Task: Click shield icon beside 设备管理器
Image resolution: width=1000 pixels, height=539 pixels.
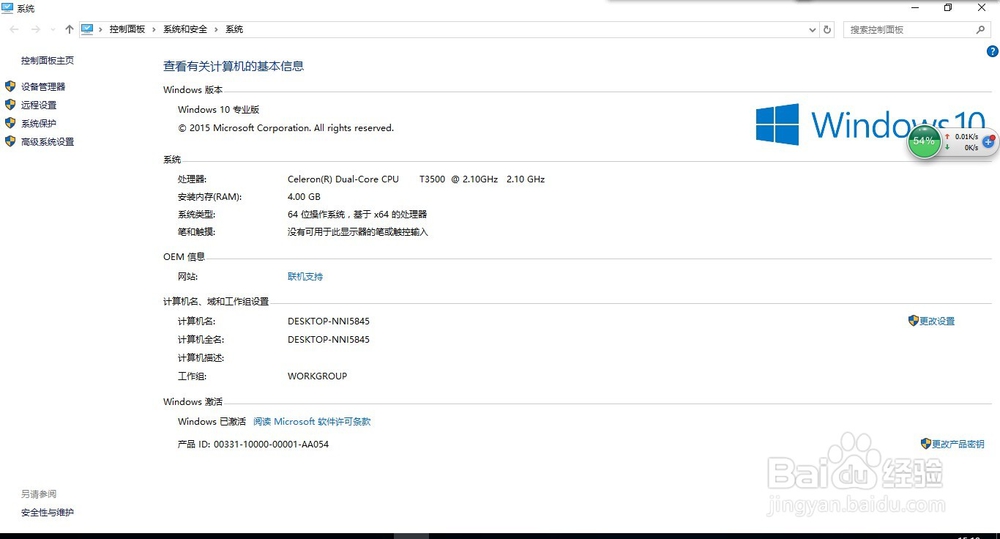Action: 10,86
